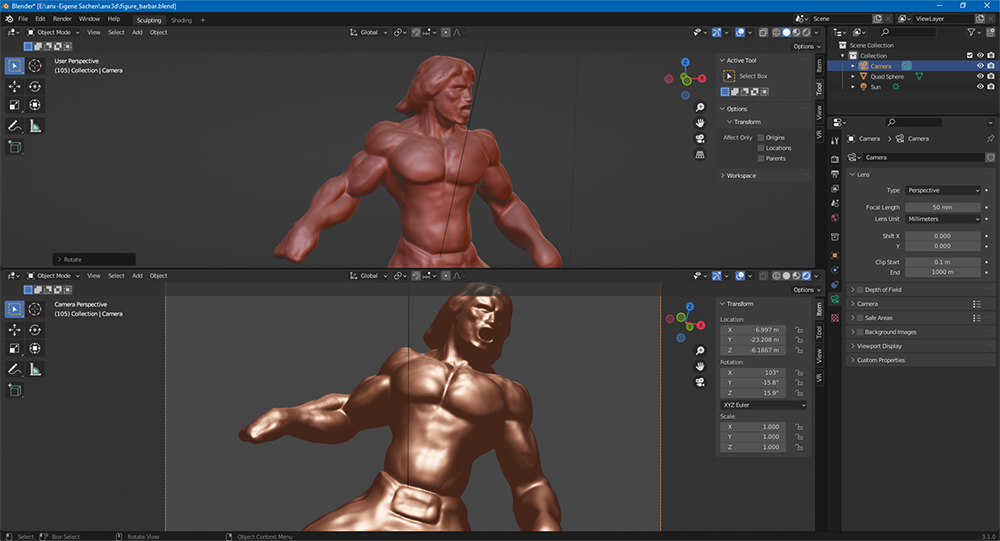Open the XYZ Euler rotation mode dropdown
1000x541 pixels.
tap(764, 405)
